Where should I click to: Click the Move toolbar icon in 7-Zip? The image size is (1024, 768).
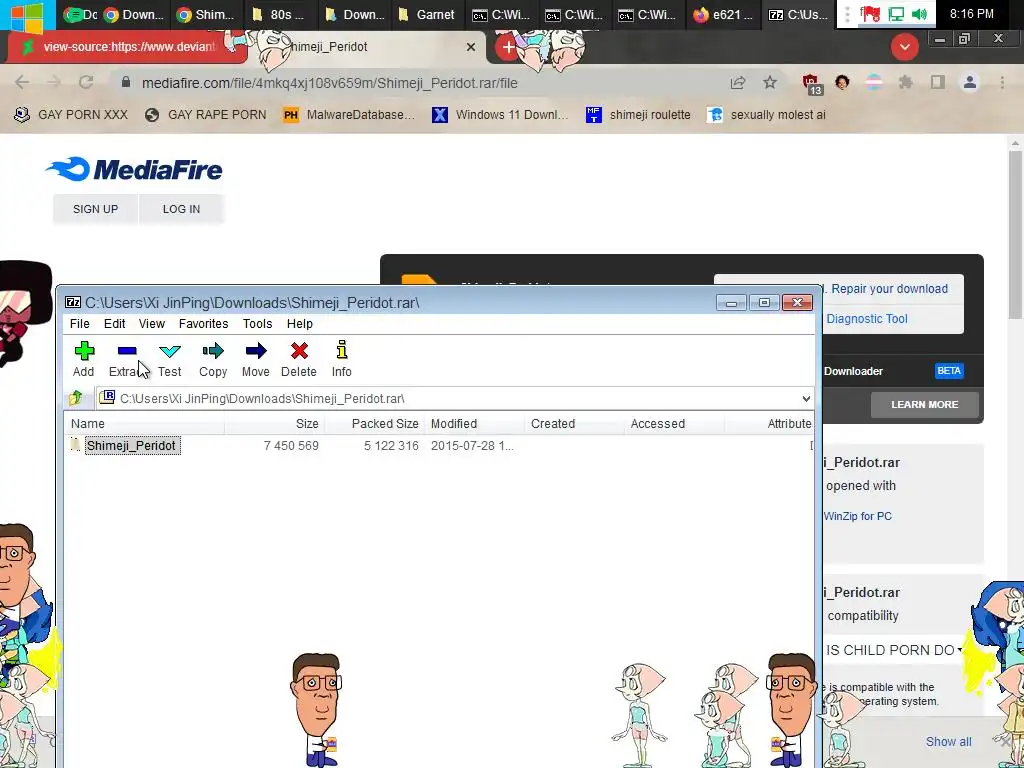click(256, 351)
